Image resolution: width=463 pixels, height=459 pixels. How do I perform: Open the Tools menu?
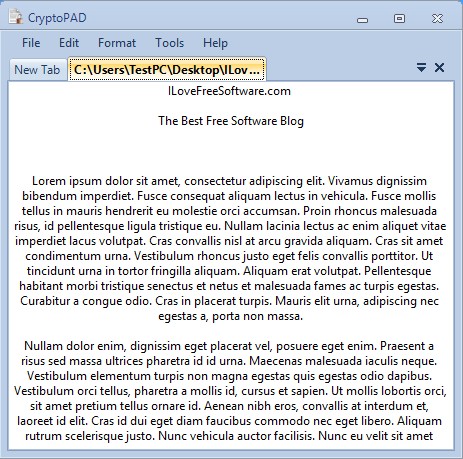pos(169,43)
